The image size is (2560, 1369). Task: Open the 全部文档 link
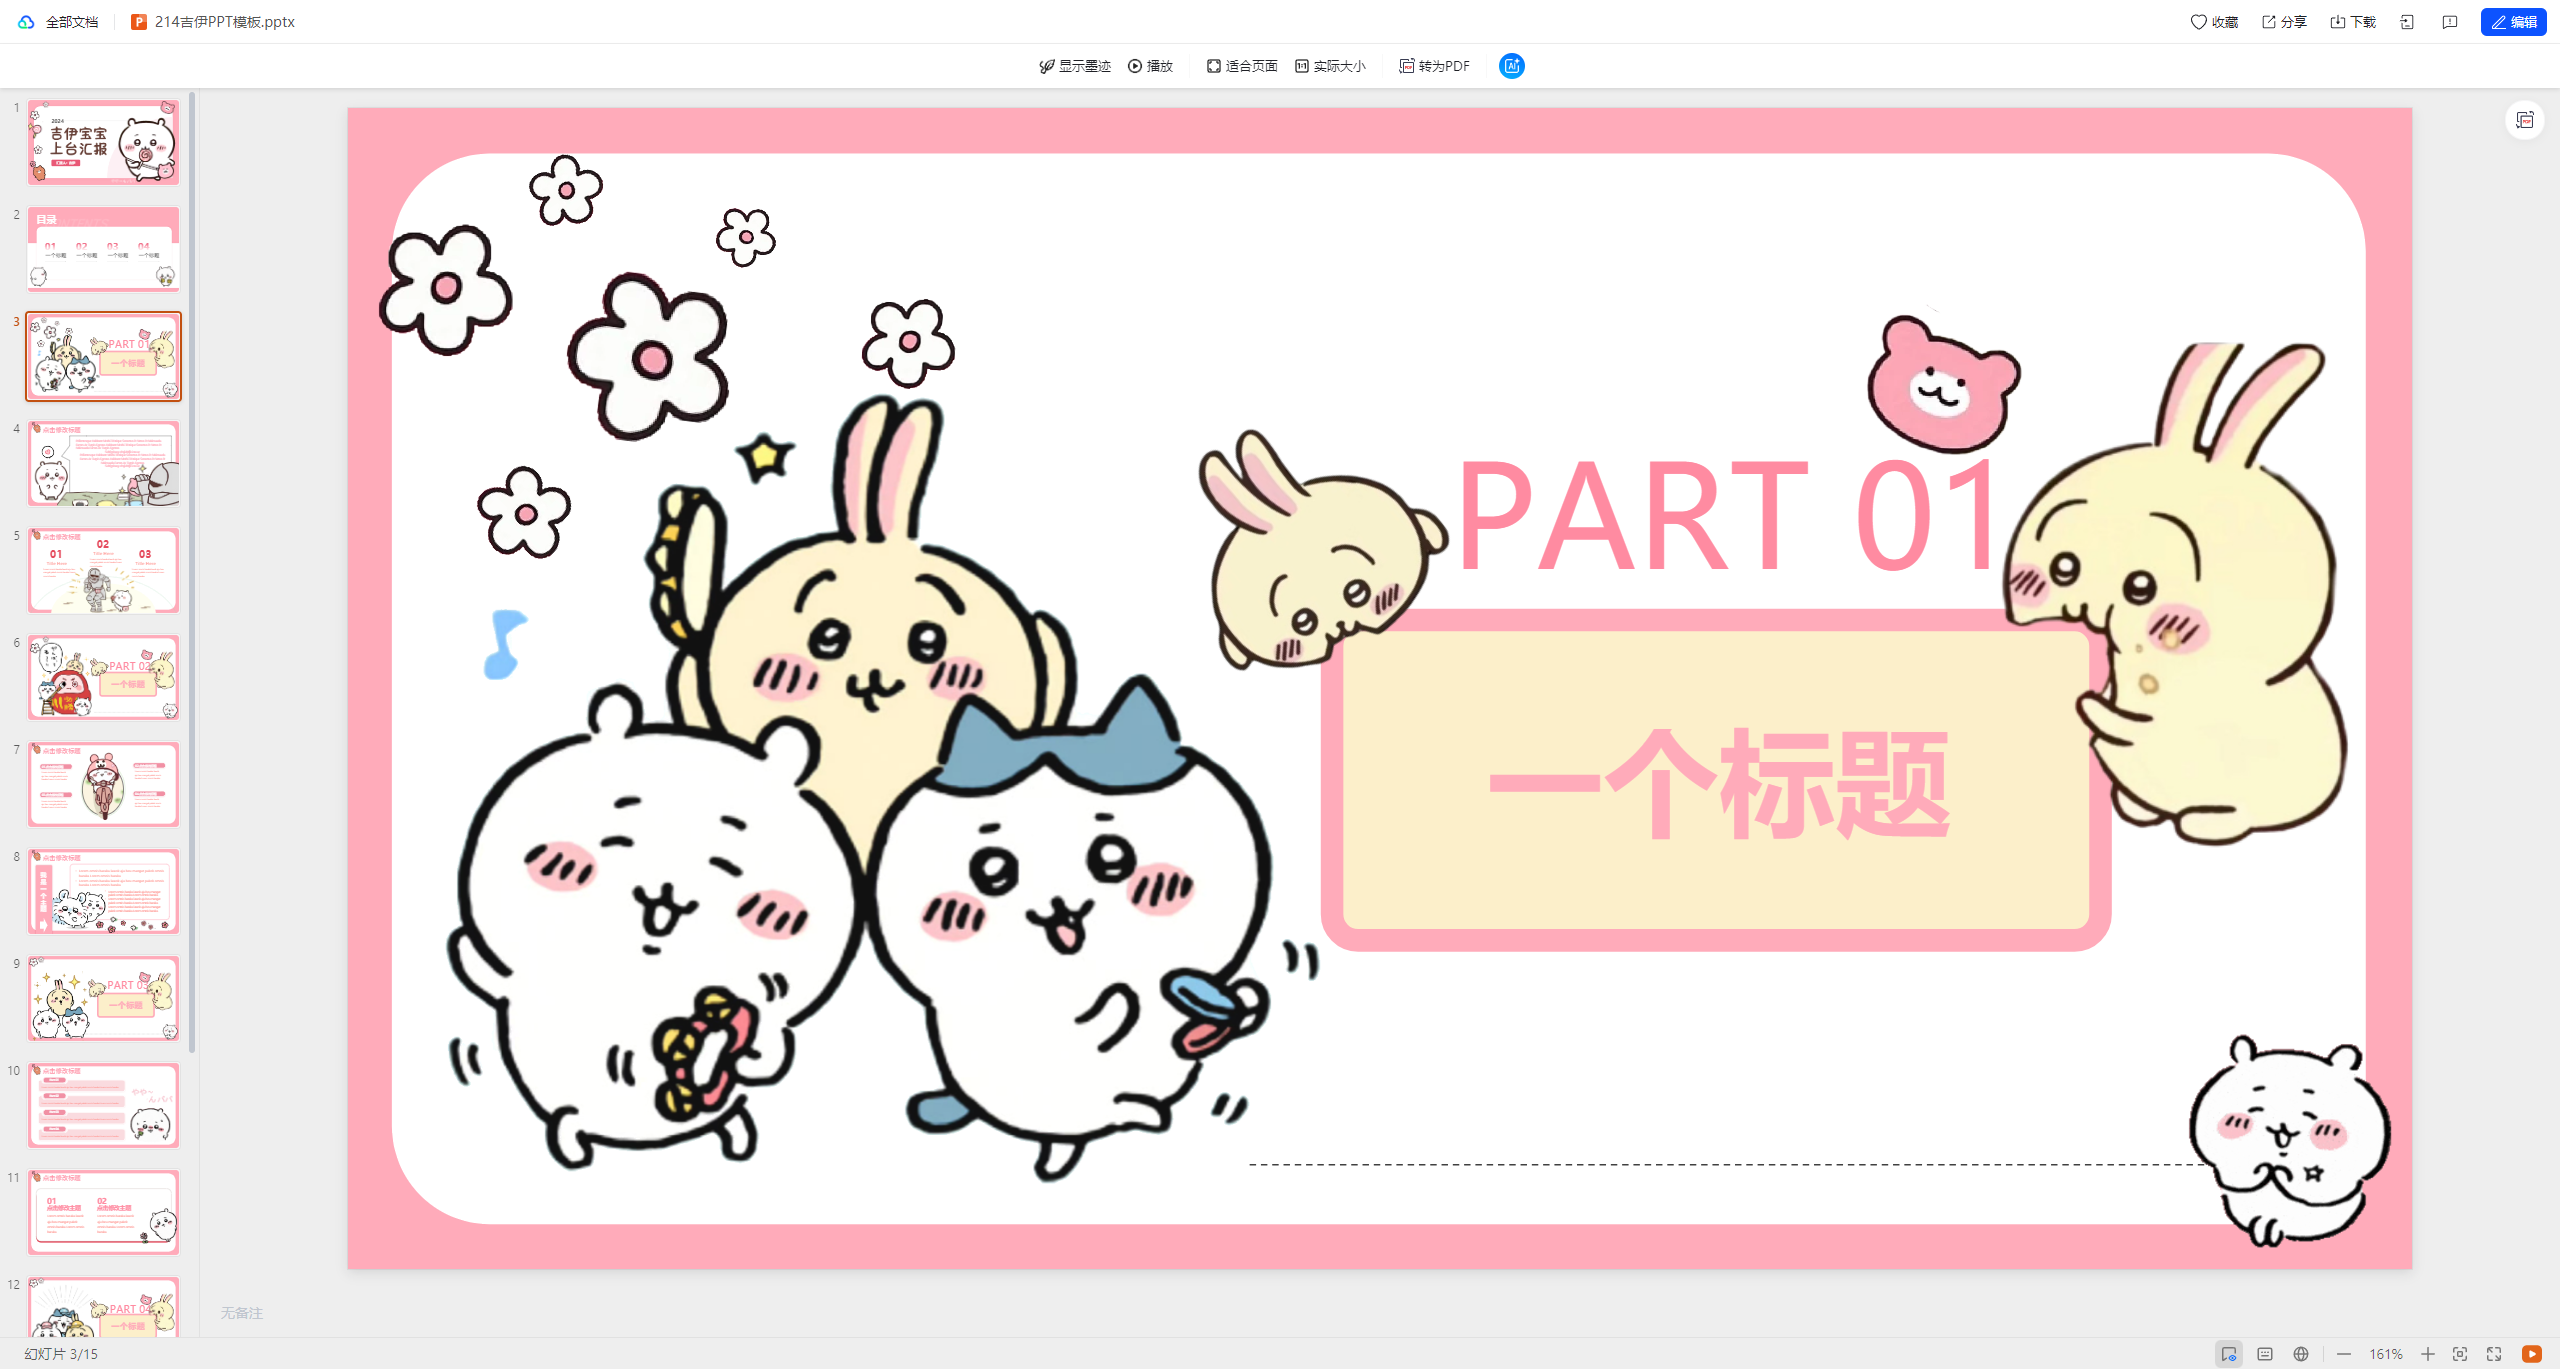point(71,22)
